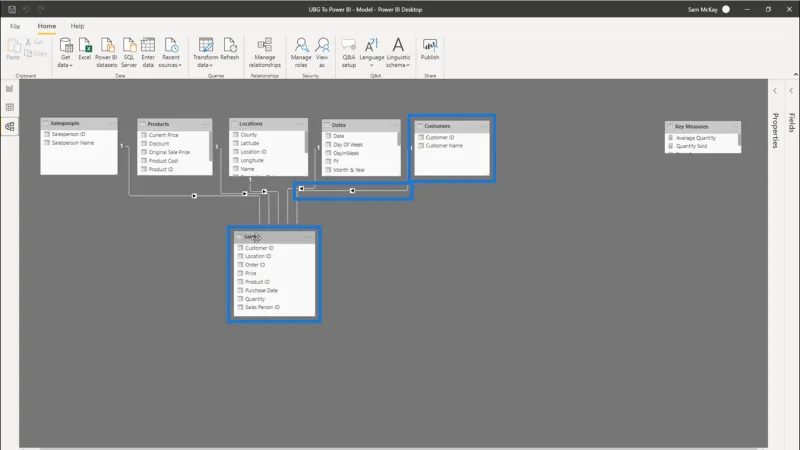Open Power BI datasets

coord(106,53)
